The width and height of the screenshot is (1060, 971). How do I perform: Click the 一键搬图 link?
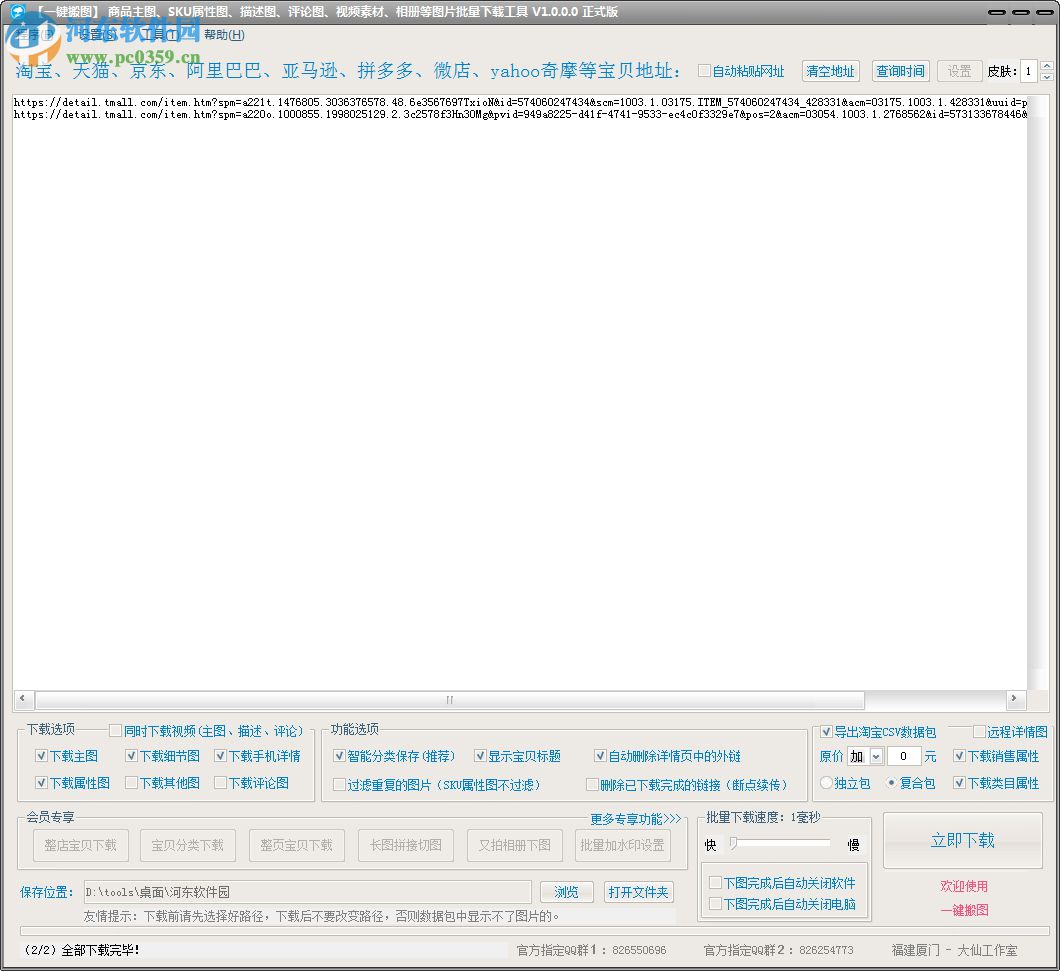pyautogui.click(x=965, y=910)
